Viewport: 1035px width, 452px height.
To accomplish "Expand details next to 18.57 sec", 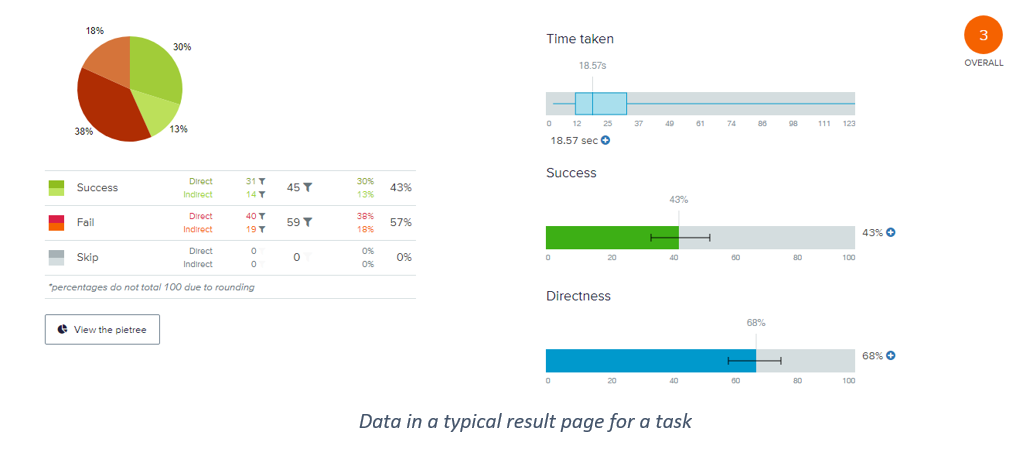I will pos(605,140).
